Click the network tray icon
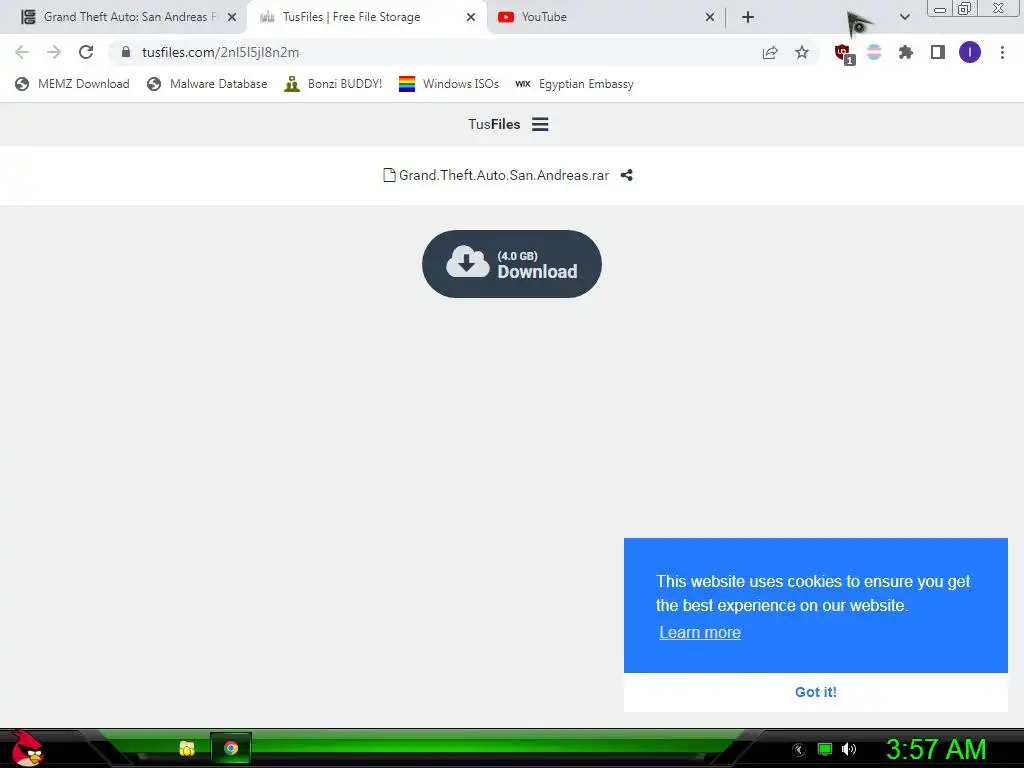This screenshot has height=768, width=1024. coord(825,749)
